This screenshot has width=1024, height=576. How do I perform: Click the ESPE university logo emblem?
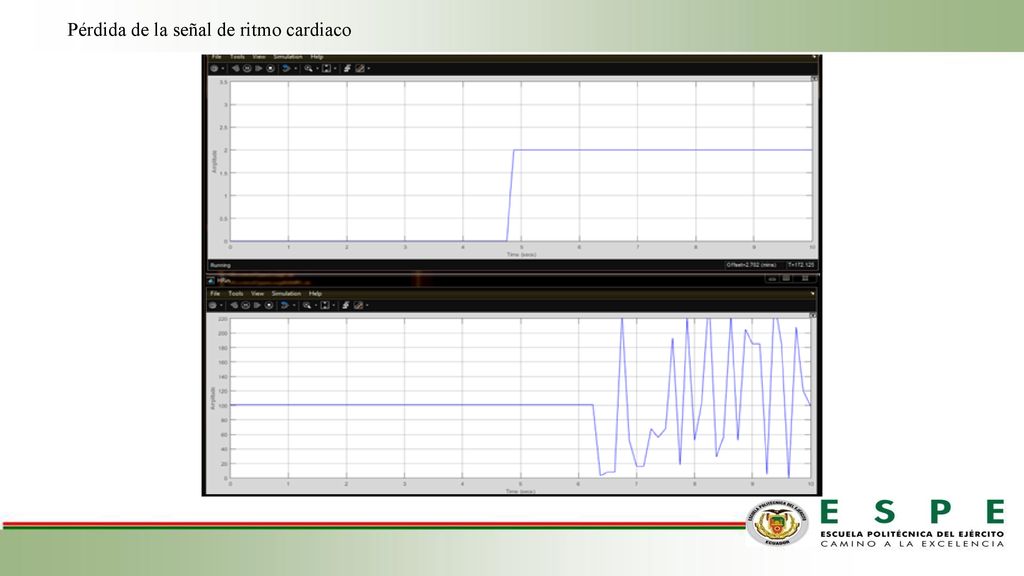coord(777,523)
